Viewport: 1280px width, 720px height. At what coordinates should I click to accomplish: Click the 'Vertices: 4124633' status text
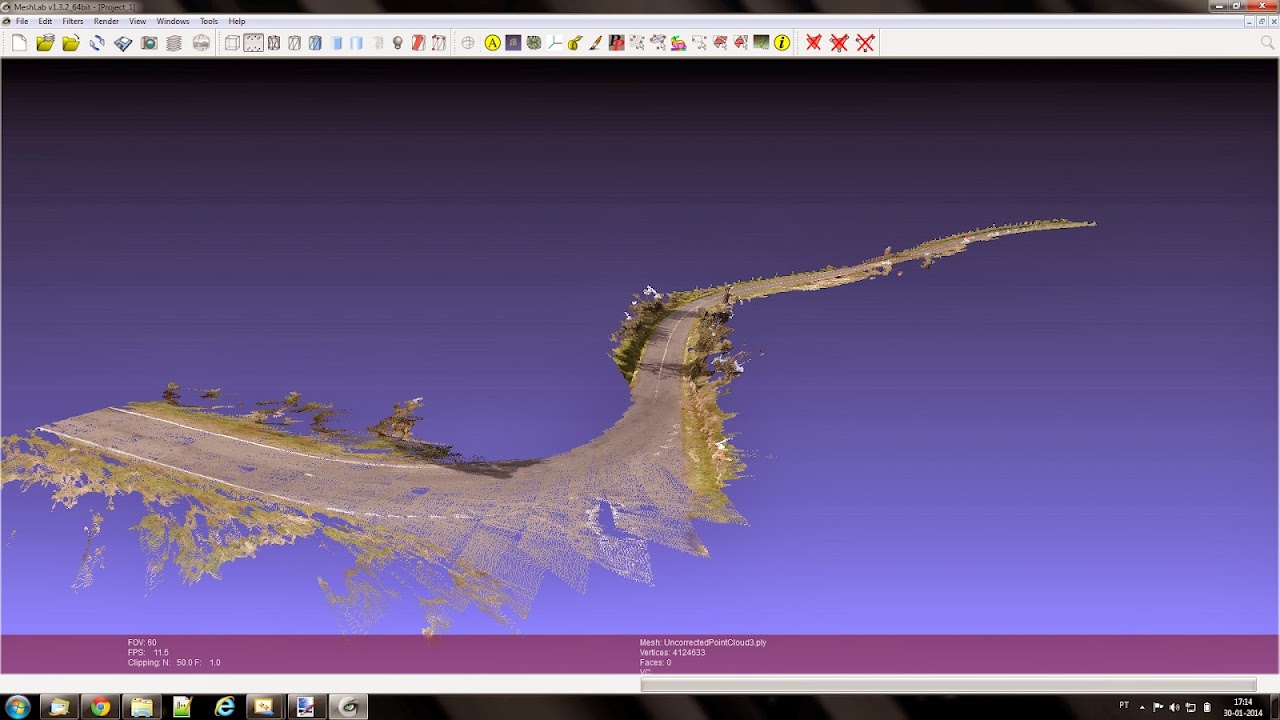672,652
